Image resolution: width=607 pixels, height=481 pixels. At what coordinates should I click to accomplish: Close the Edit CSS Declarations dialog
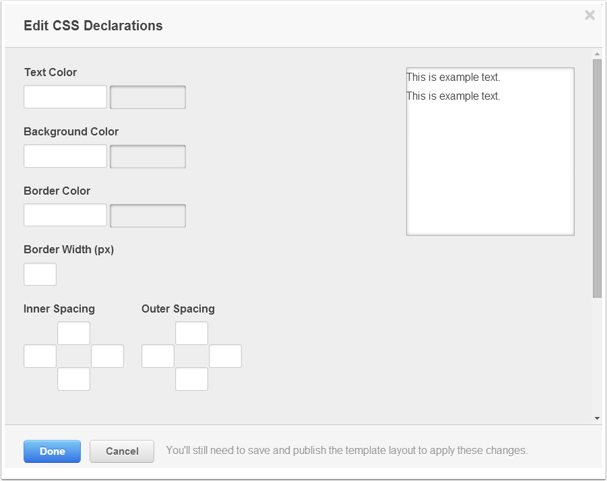590,15
